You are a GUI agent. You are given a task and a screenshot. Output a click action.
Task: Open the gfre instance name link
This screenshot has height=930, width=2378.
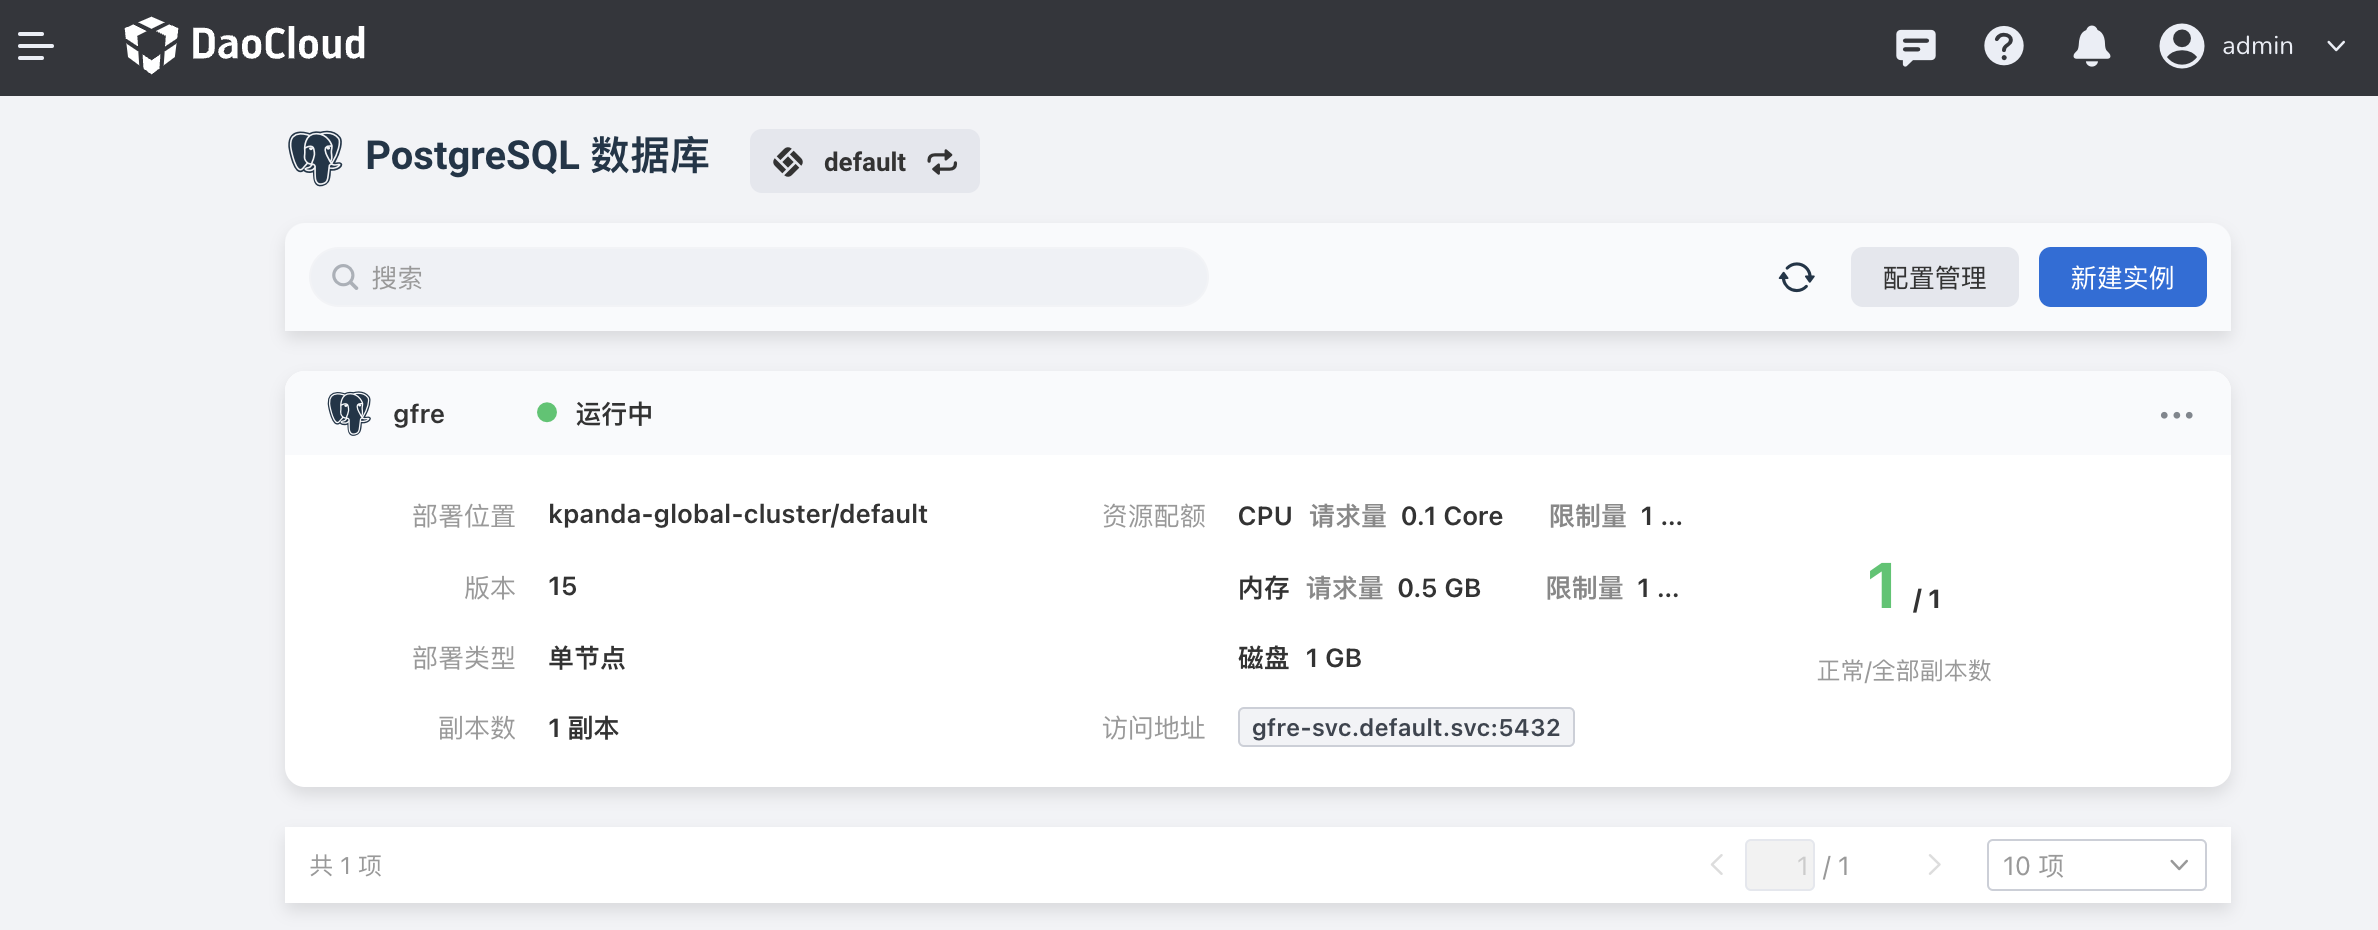(418, 414)
